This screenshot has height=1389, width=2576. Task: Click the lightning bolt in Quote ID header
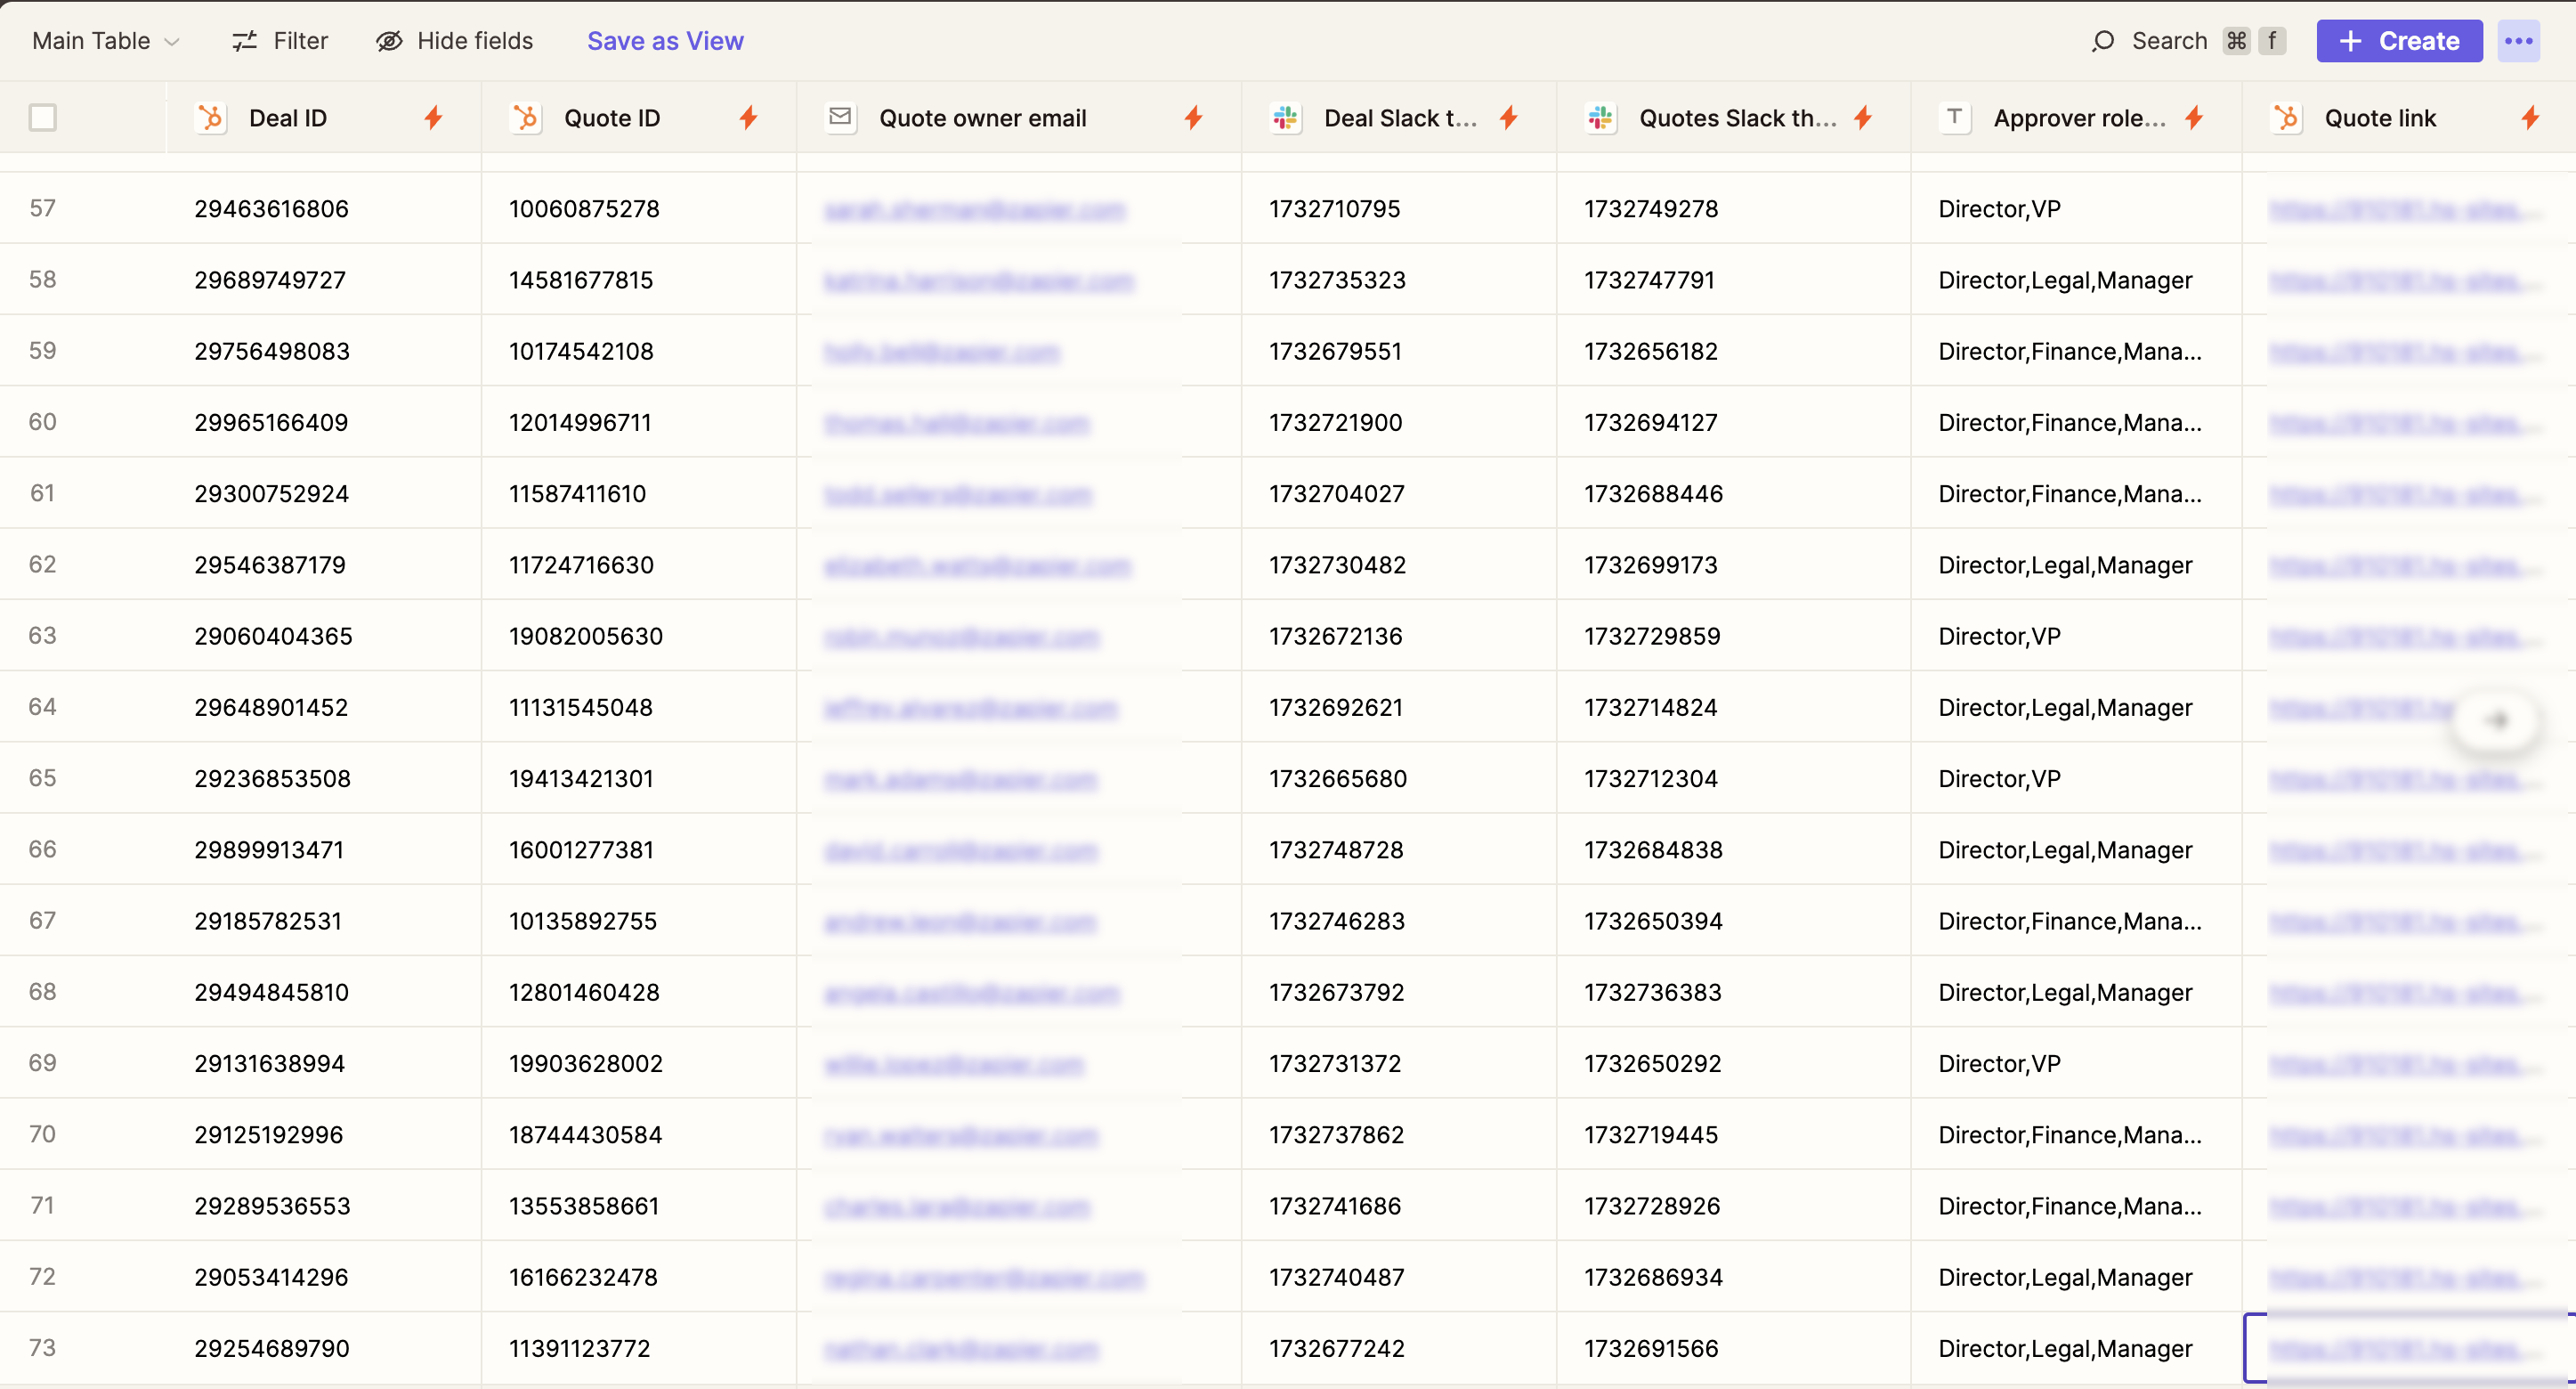click(x=748, y=118)
